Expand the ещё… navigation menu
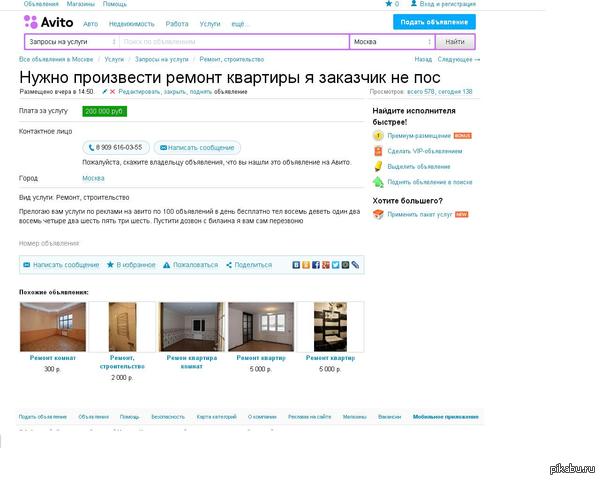This screenshot has height=480, width=600. click(x=239, y=22)
